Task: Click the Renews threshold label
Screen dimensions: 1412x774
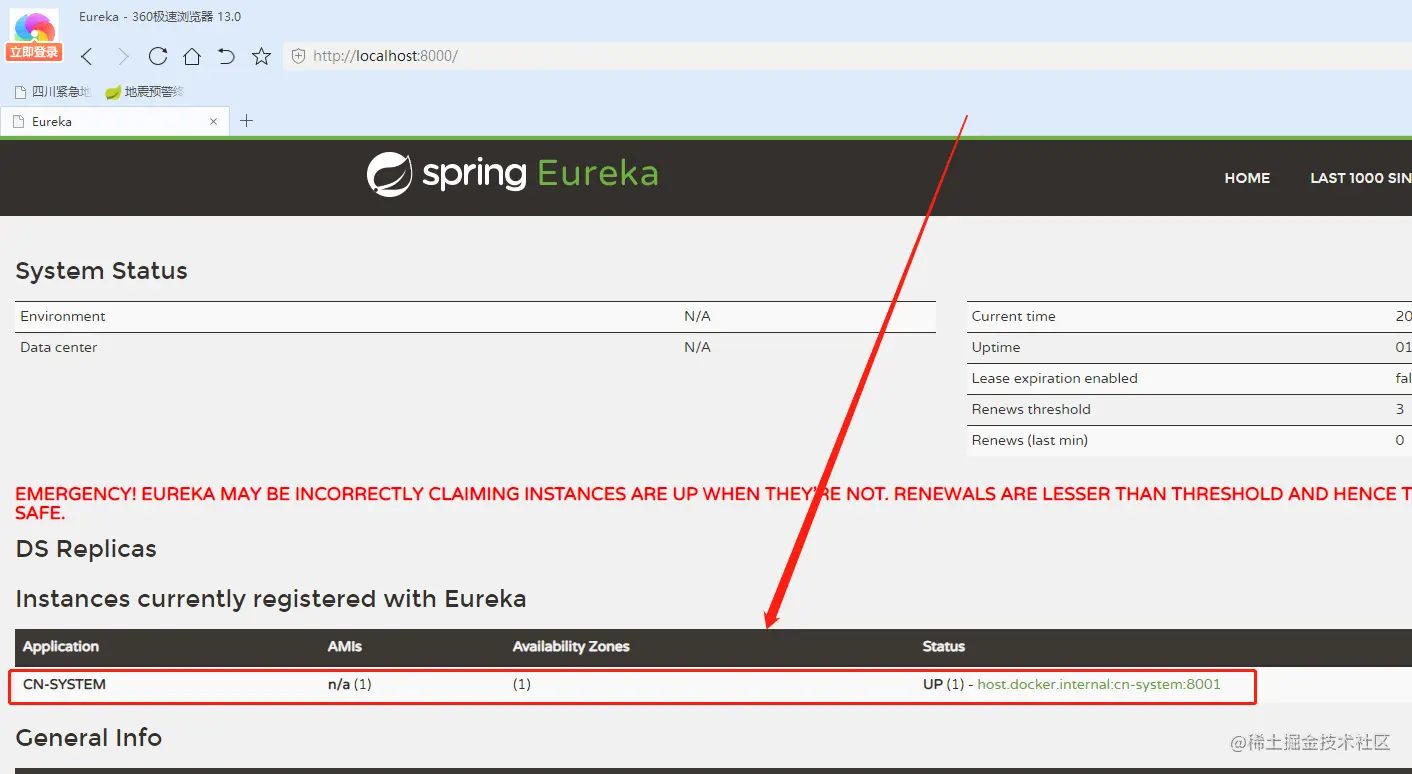Action: [1031, 409]
